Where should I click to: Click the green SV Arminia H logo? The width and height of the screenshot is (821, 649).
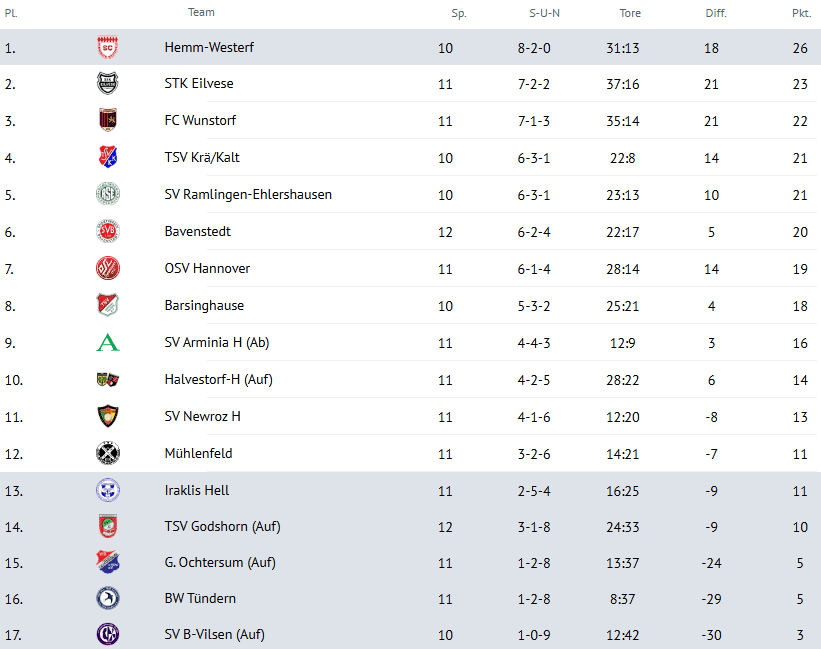107,343
